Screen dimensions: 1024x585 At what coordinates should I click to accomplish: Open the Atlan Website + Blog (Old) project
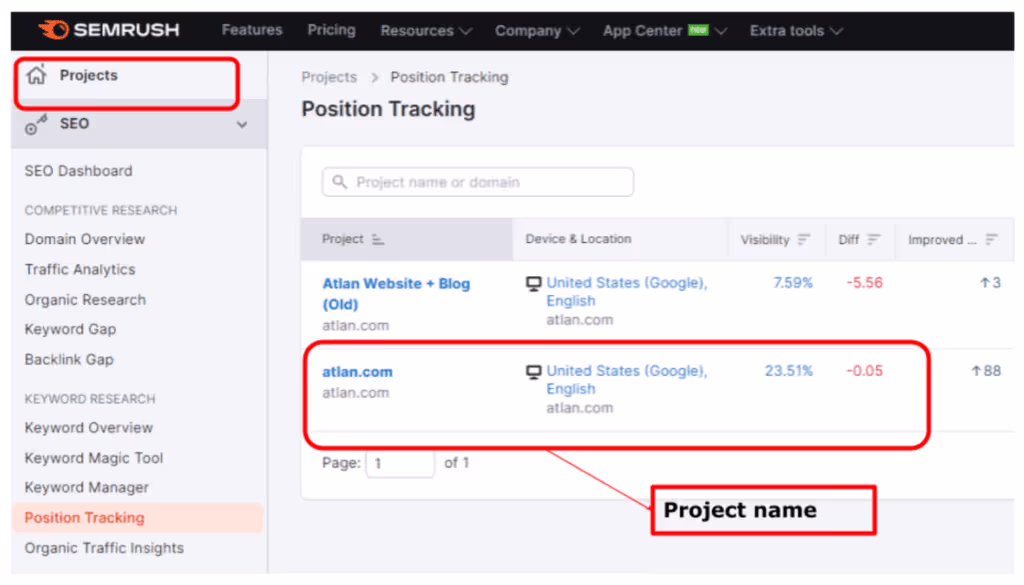point(396,294)
